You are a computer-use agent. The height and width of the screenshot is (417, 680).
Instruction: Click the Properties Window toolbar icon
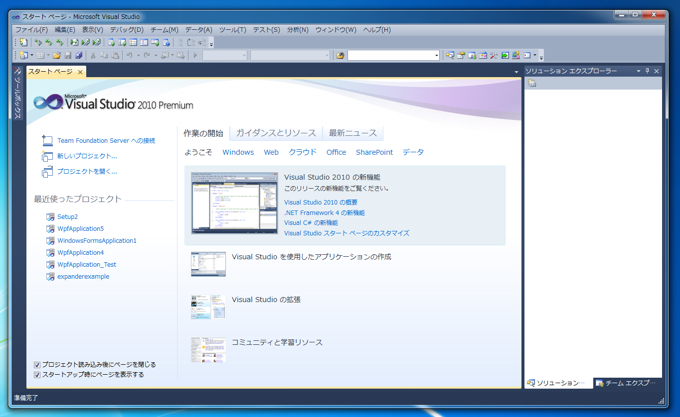[461, 55]
